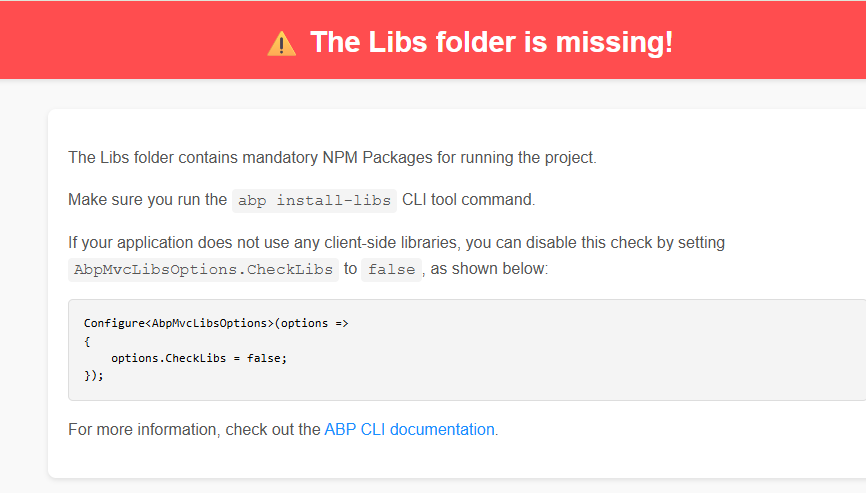
Task: Click the ', as shown below:' text
Action: pos(486,269)
